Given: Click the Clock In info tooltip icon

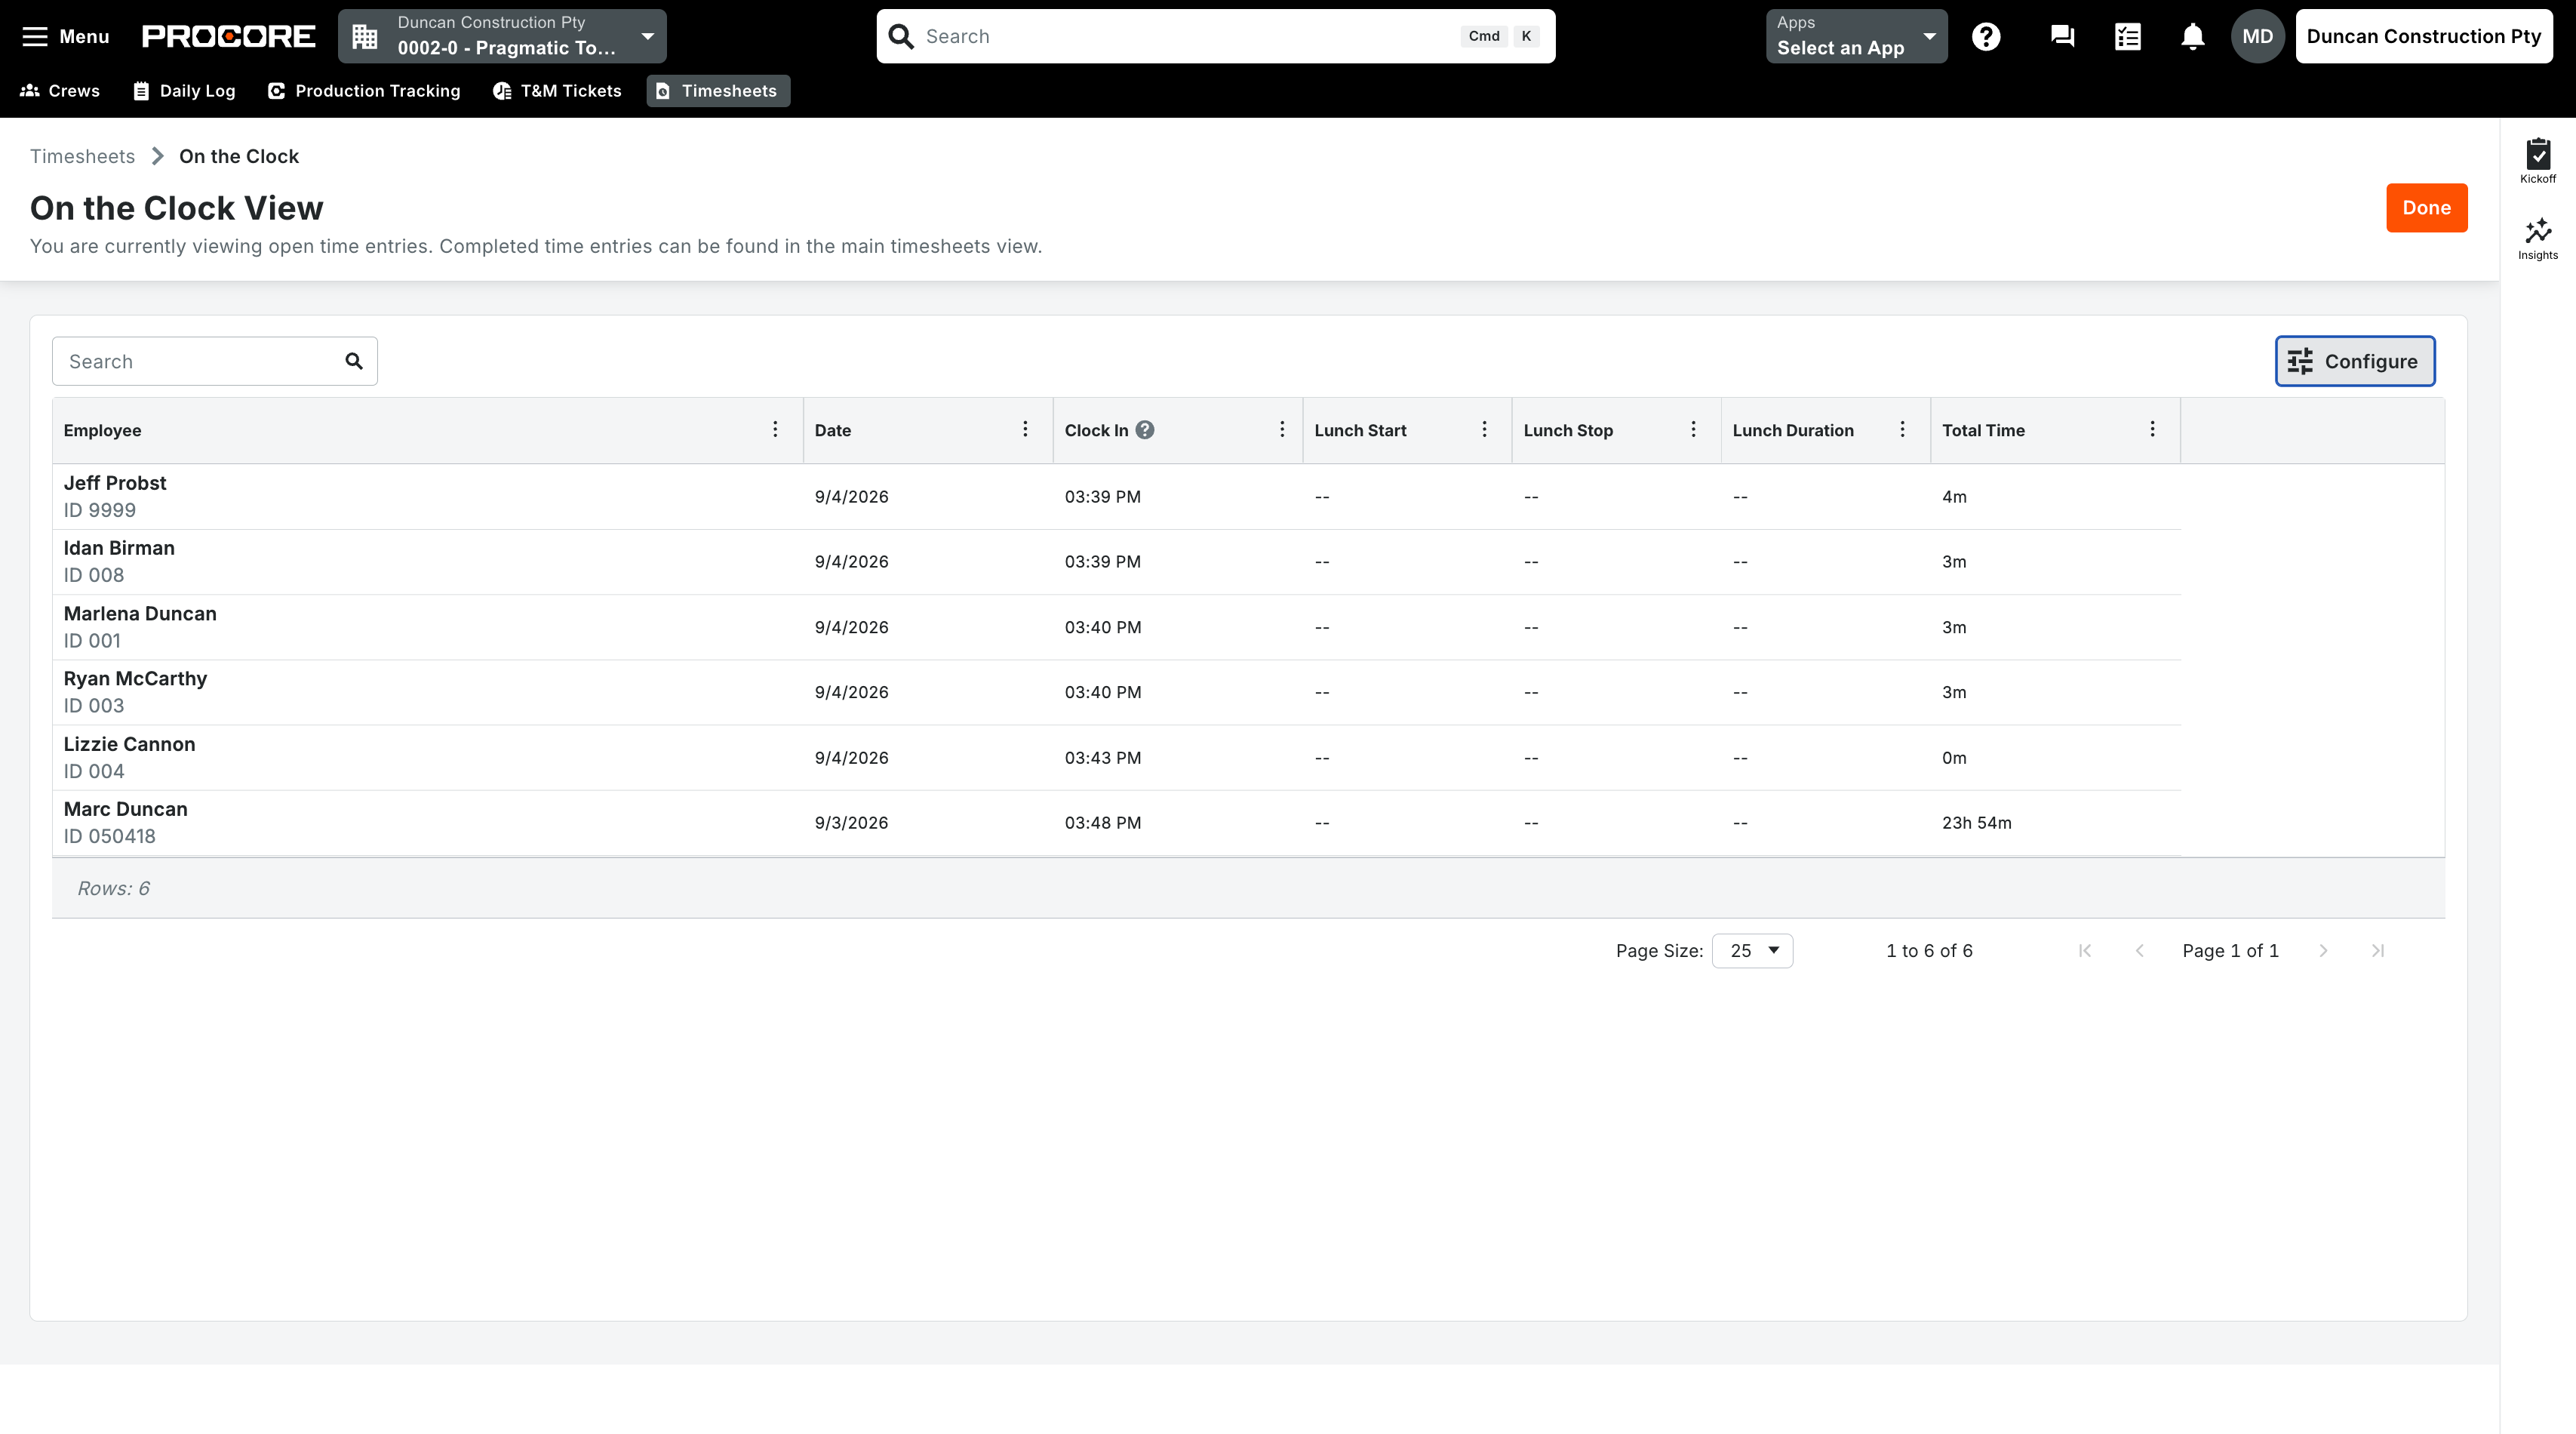Looking at the screenshot, I should 1145,430.
